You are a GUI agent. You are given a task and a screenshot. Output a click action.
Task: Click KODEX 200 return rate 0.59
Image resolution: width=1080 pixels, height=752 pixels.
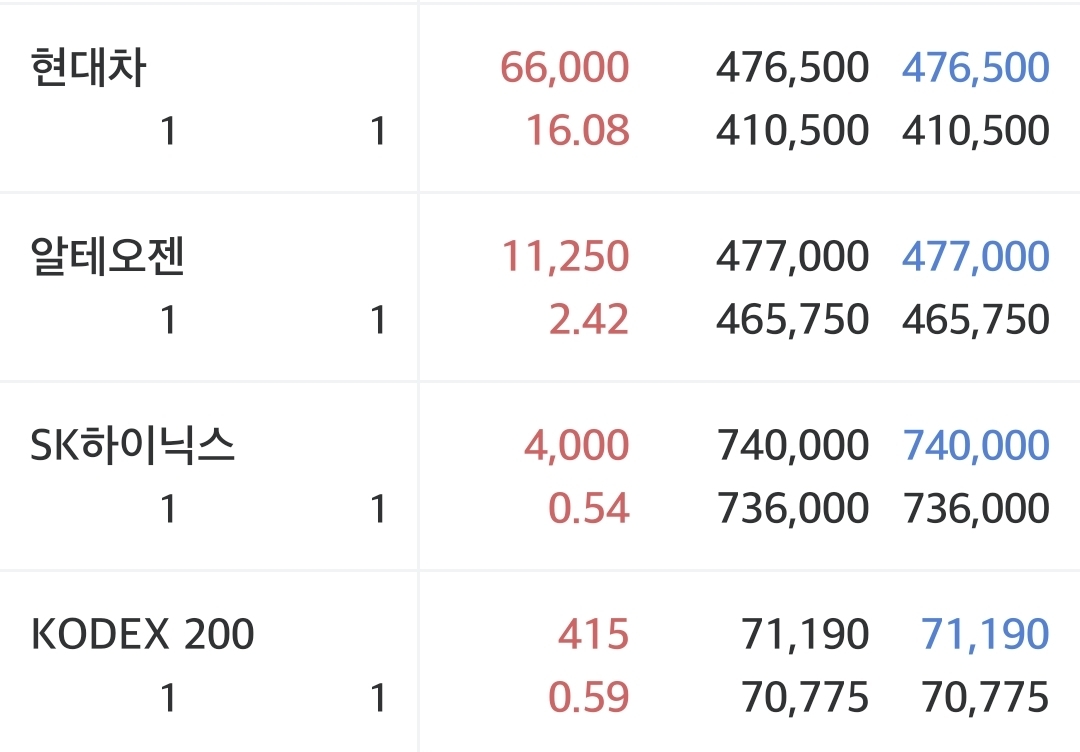point(589,697)
